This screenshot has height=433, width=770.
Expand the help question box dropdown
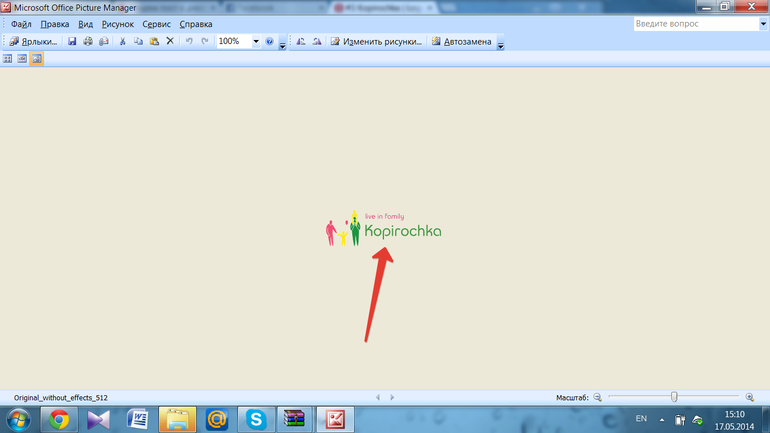tap(763, 24)
